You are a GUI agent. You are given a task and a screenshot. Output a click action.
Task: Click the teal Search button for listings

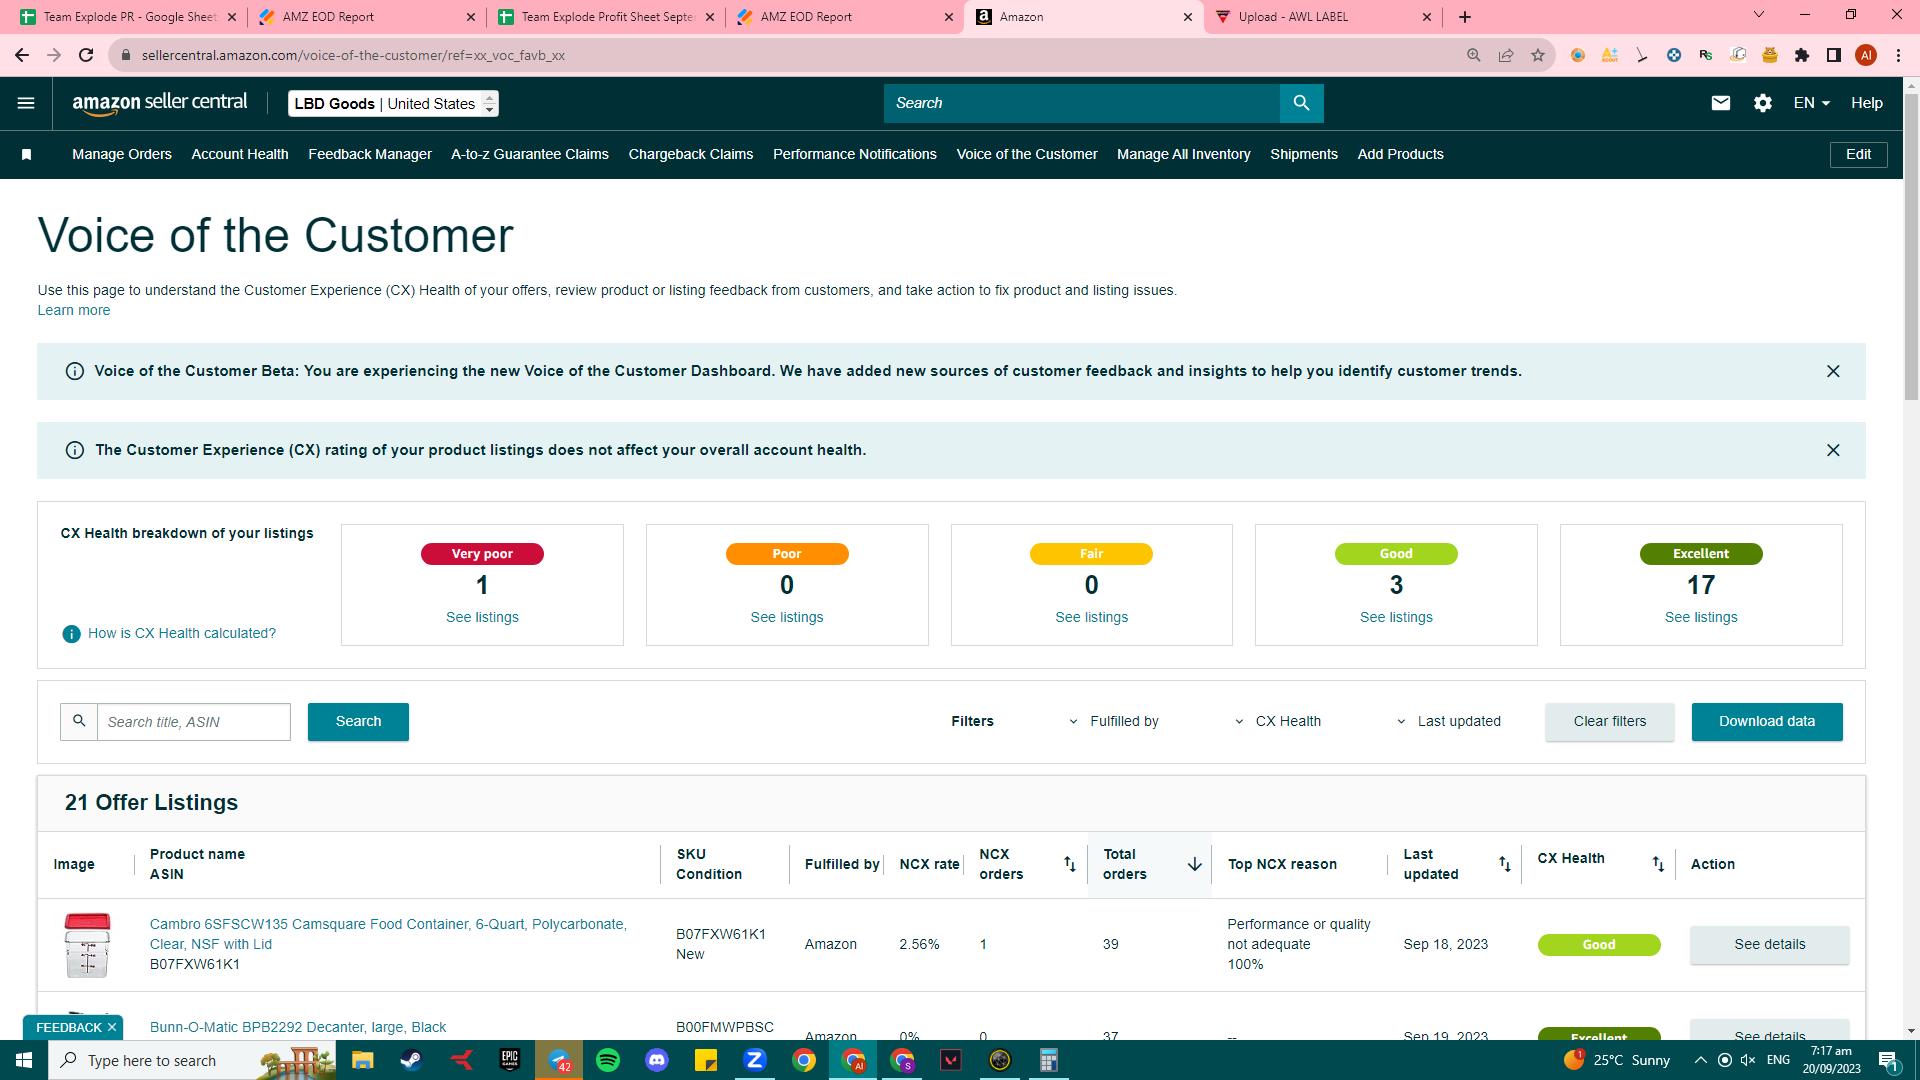(358, 722)
